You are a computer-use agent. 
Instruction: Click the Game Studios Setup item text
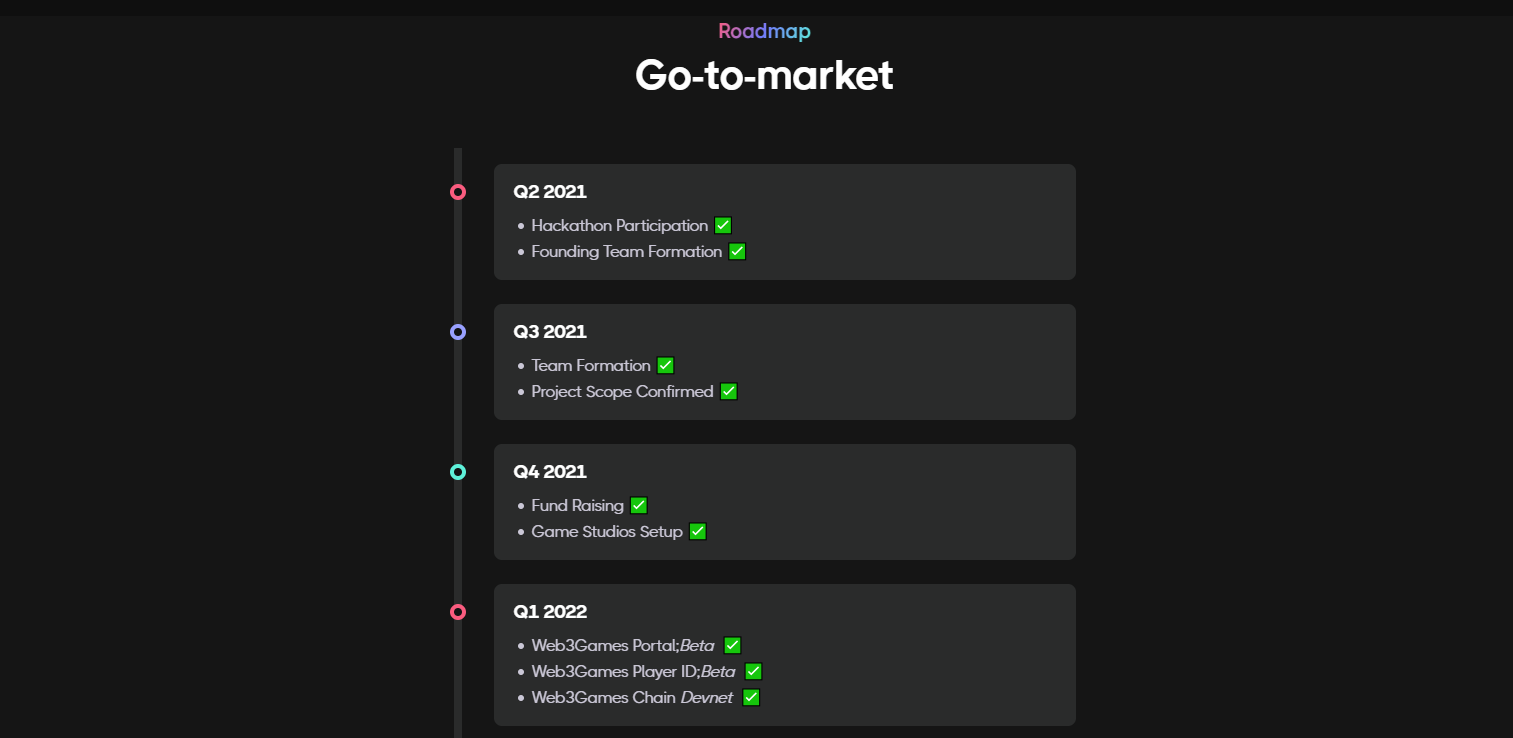click(607, 532)
